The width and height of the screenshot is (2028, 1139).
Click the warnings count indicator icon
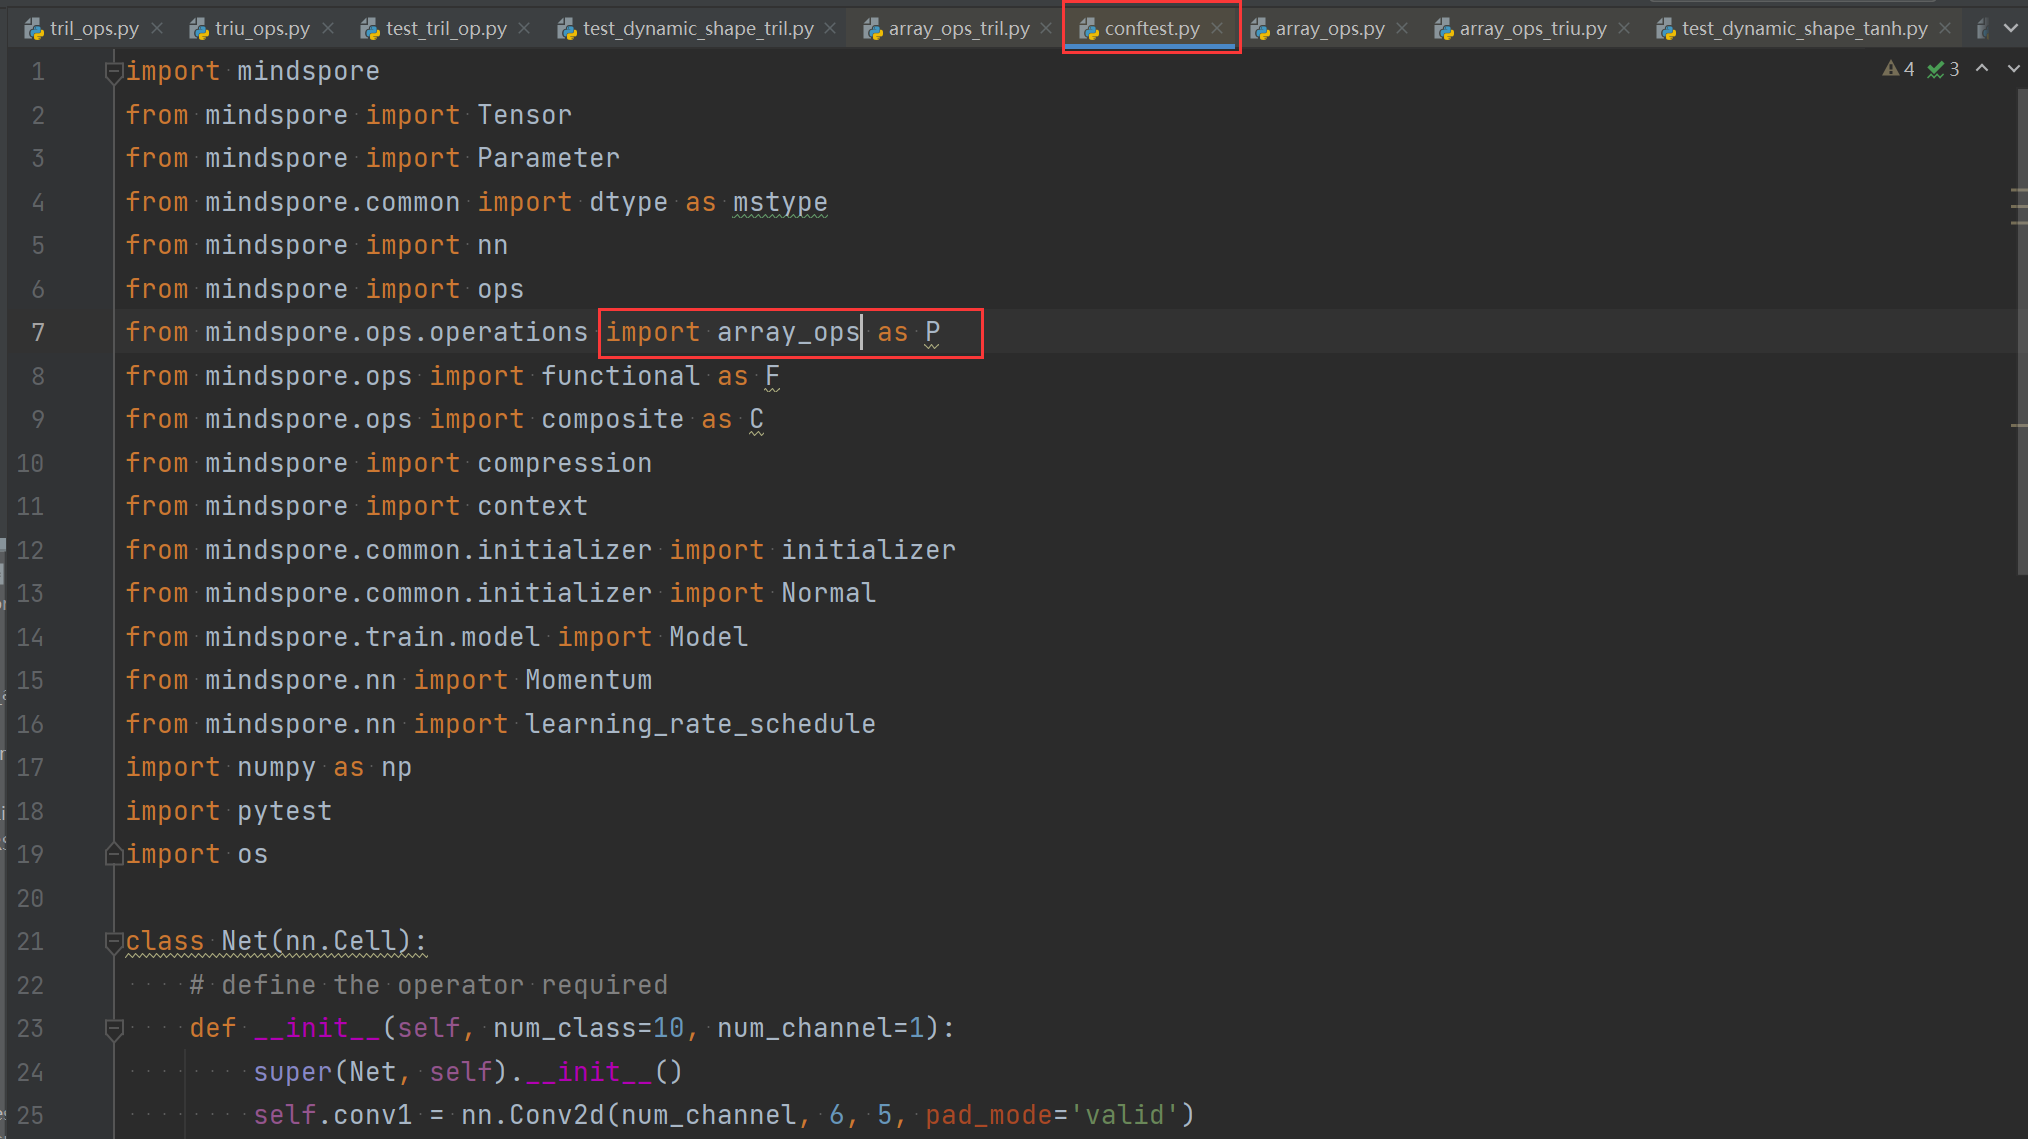[x=1890, y=69]
